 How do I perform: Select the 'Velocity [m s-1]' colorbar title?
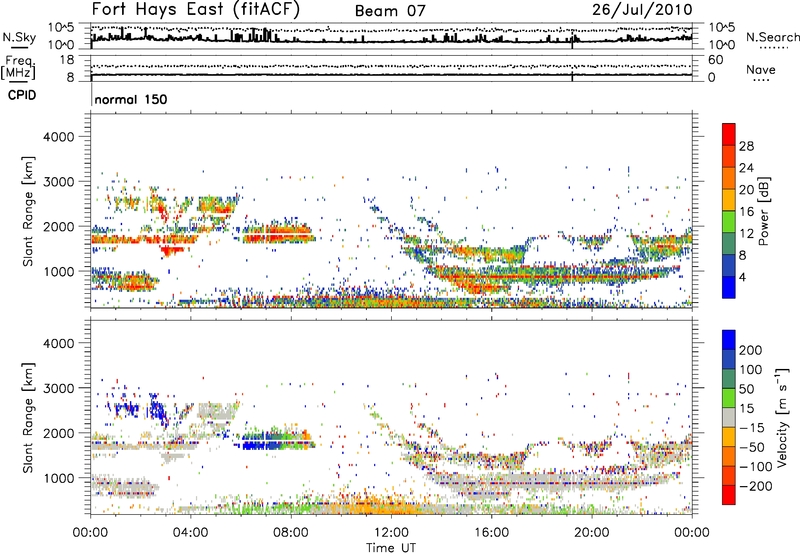click(783, 417)
